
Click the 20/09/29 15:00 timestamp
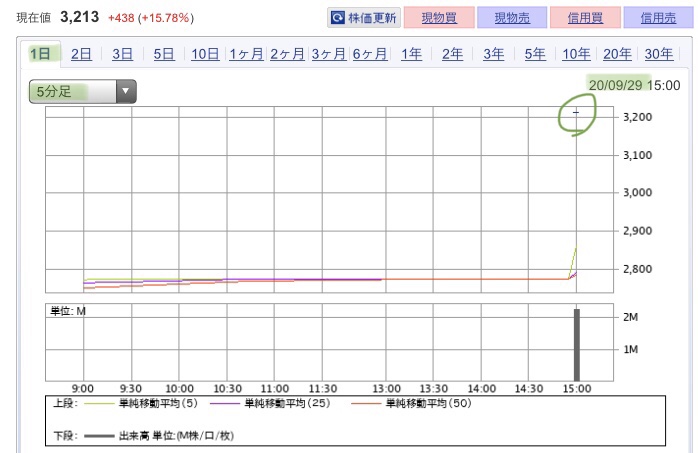634,85
